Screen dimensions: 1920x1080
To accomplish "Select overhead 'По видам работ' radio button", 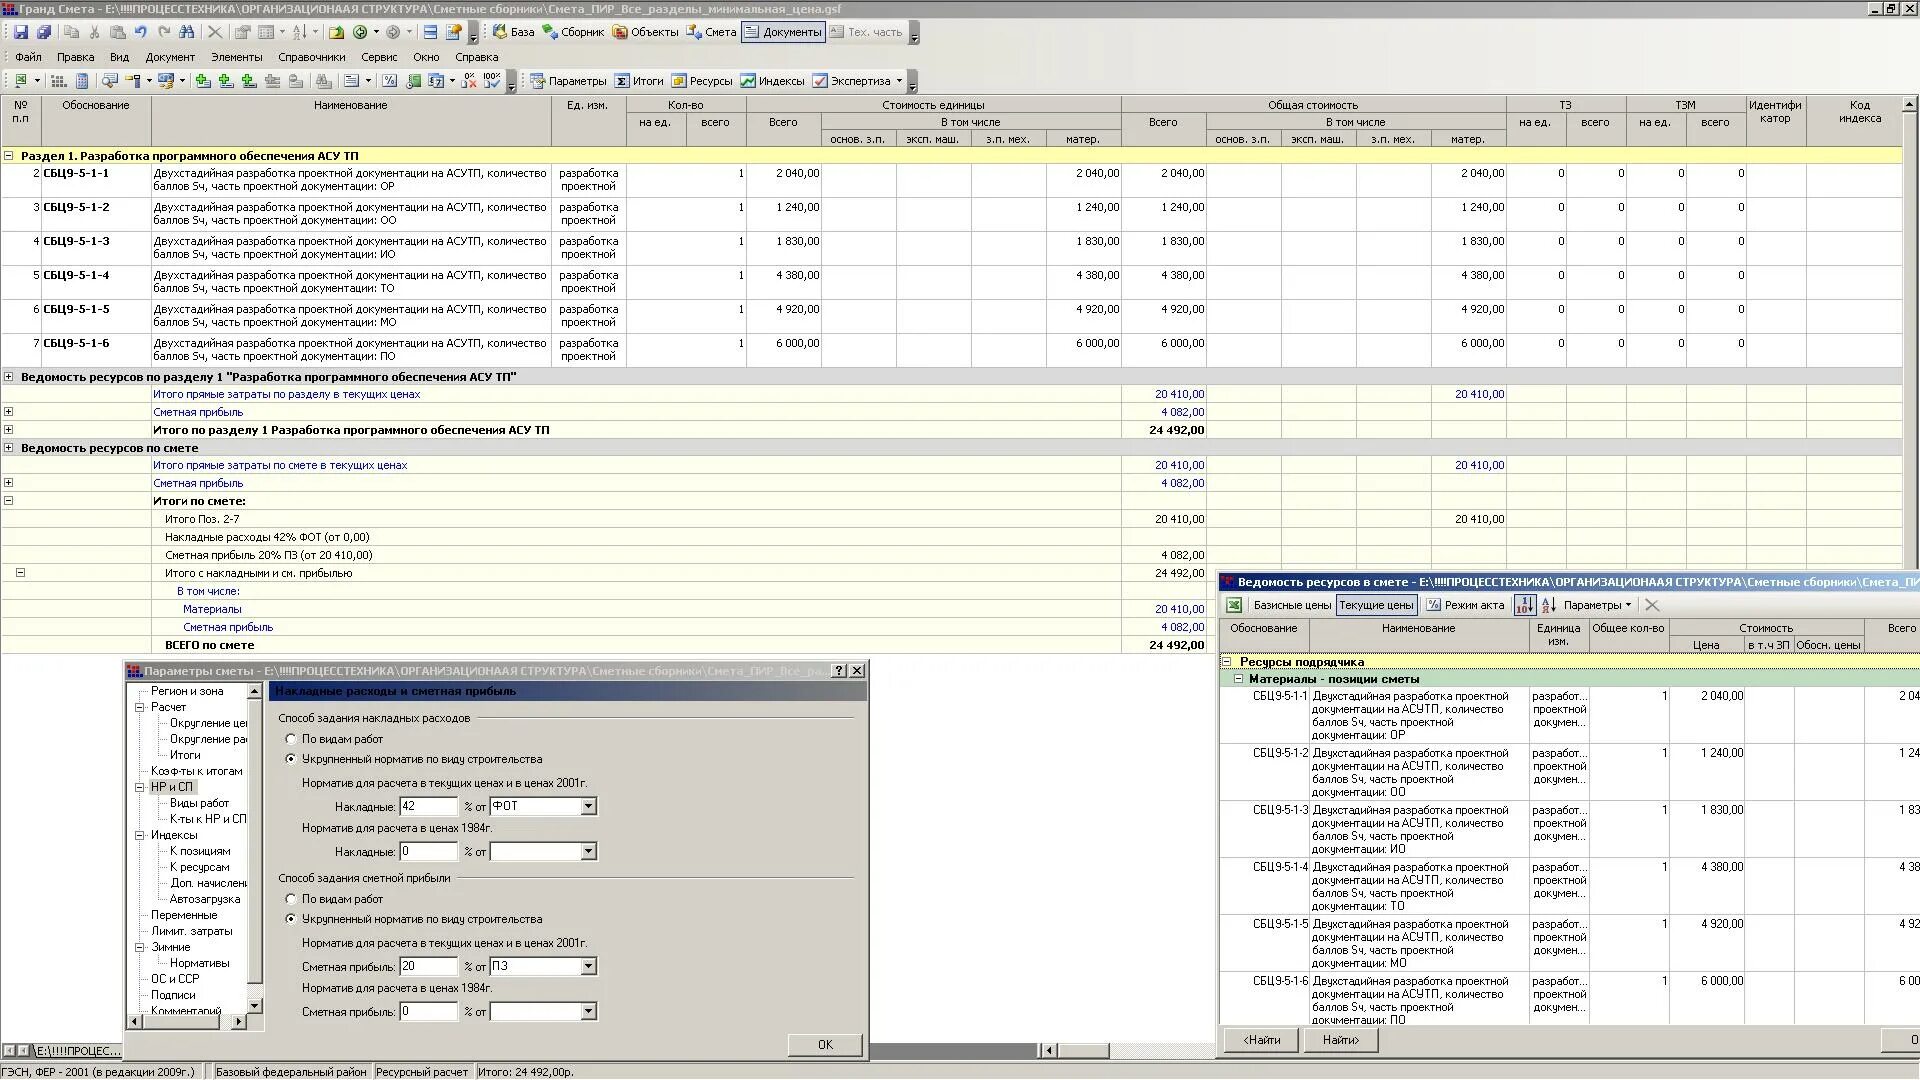I will click(x=291, y=739).
